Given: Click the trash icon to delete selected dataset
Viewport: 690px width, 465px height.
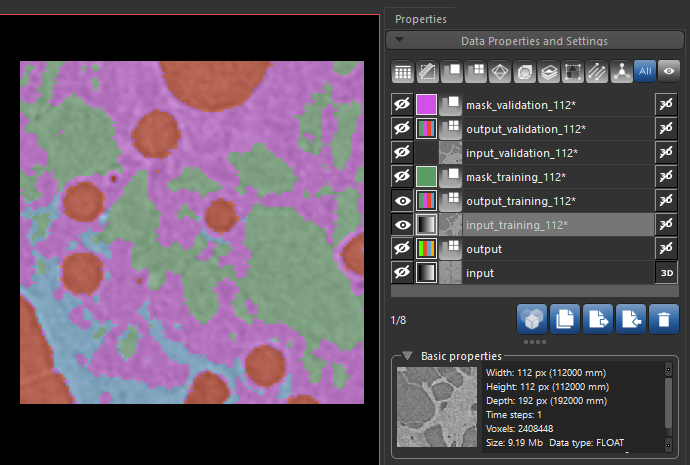Looking at the screenshot, I should pos(661,320).
